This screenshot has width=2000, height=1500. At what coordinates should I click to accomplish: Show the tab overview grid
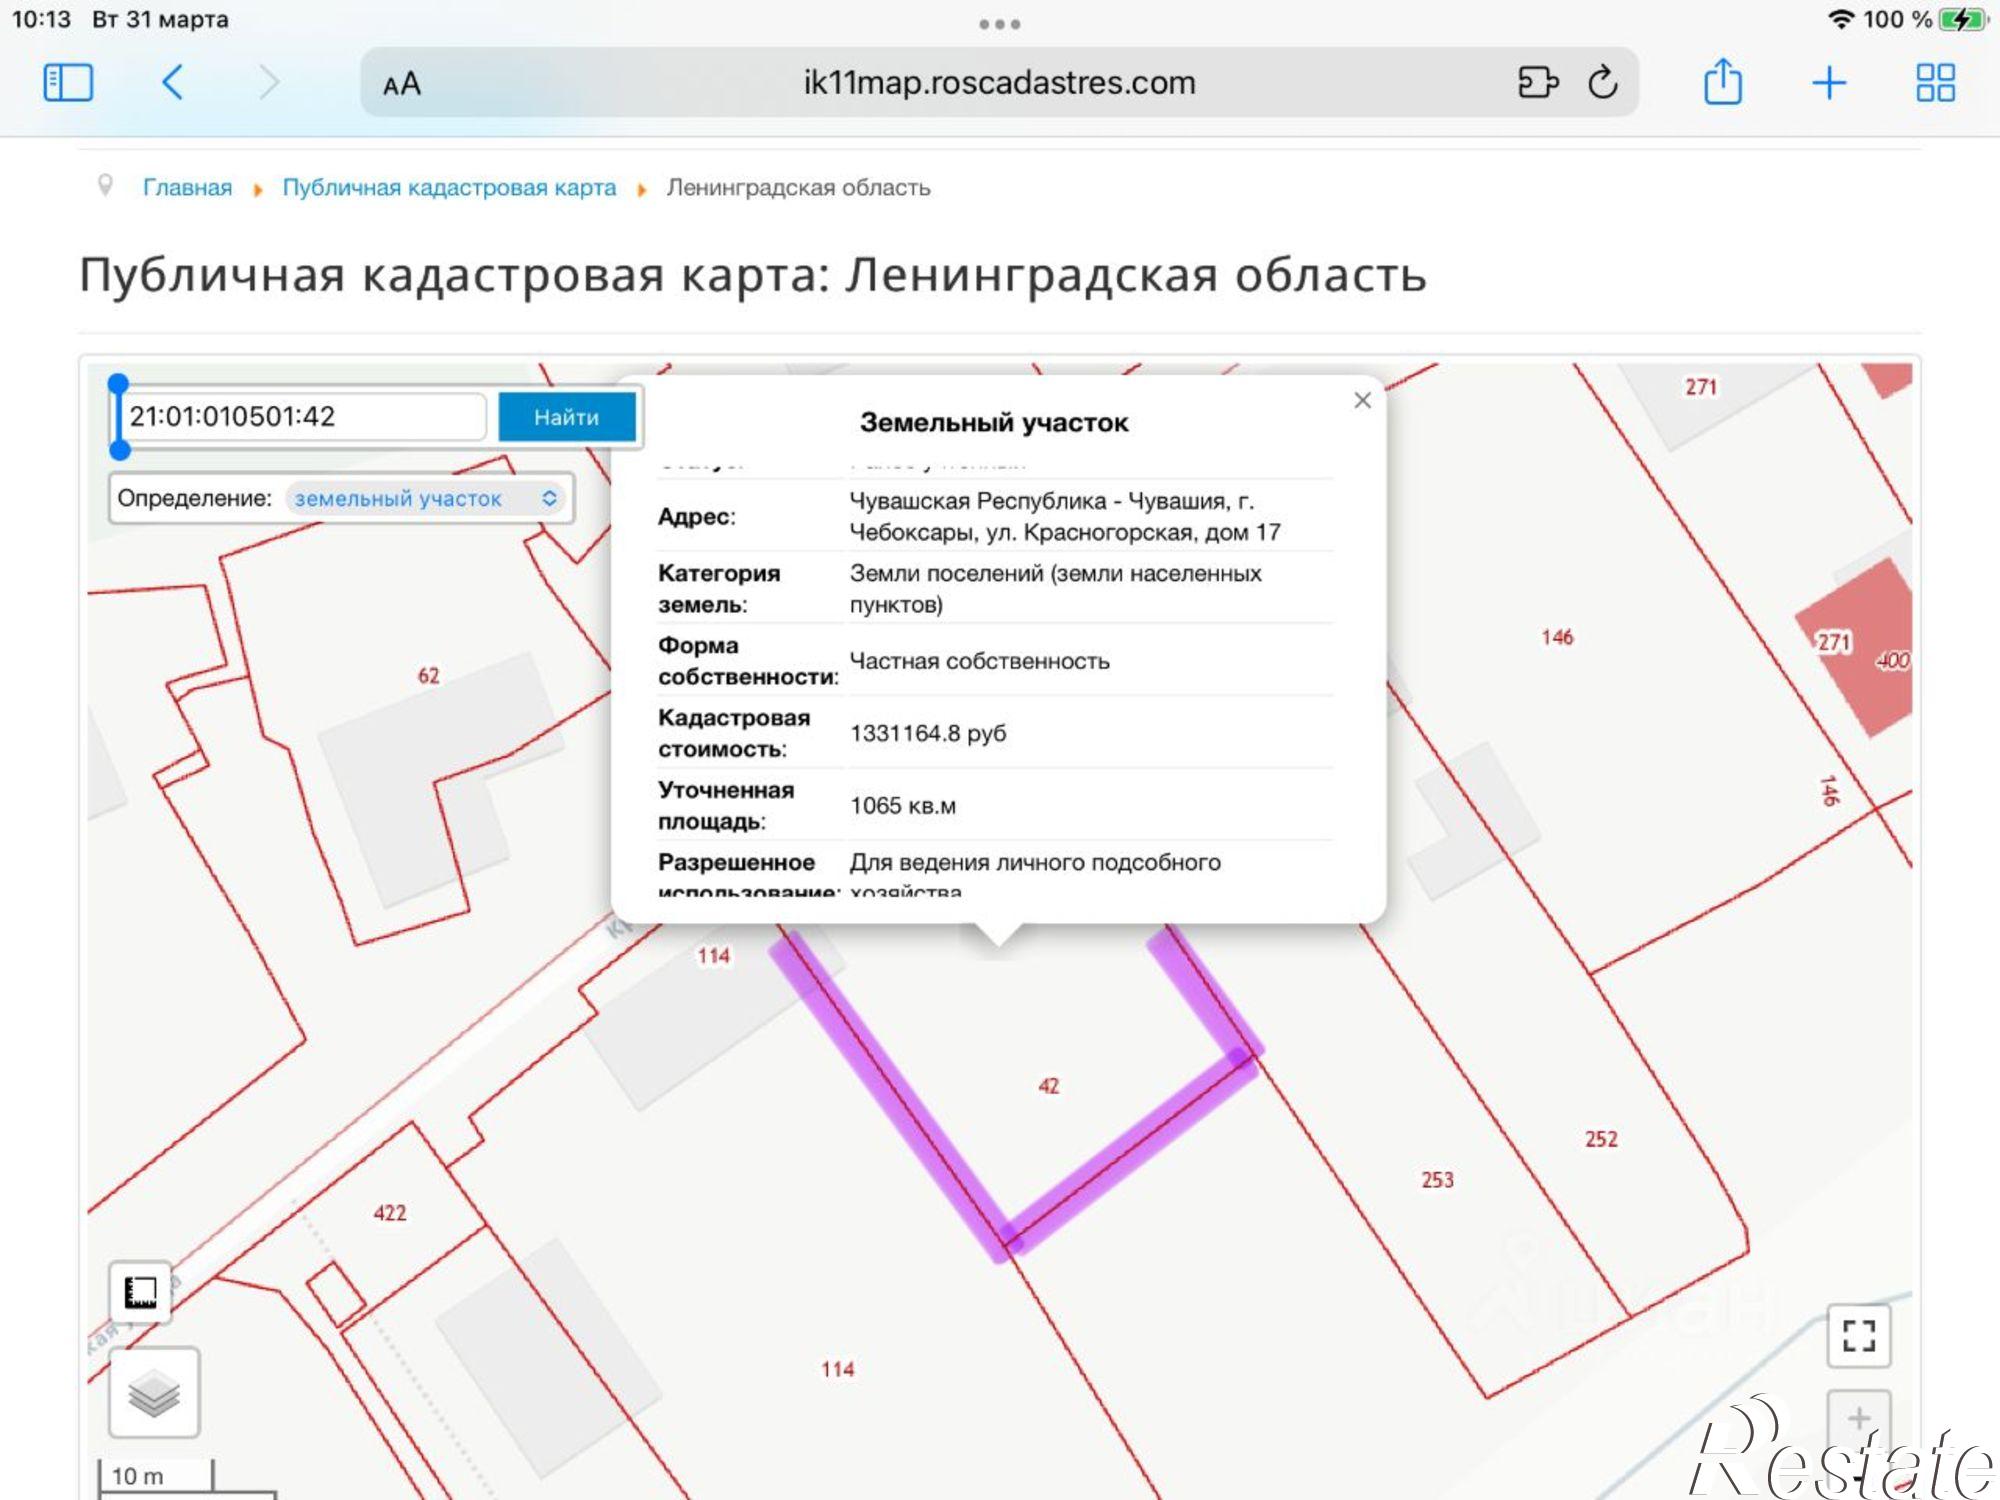tap(1935, 82)
